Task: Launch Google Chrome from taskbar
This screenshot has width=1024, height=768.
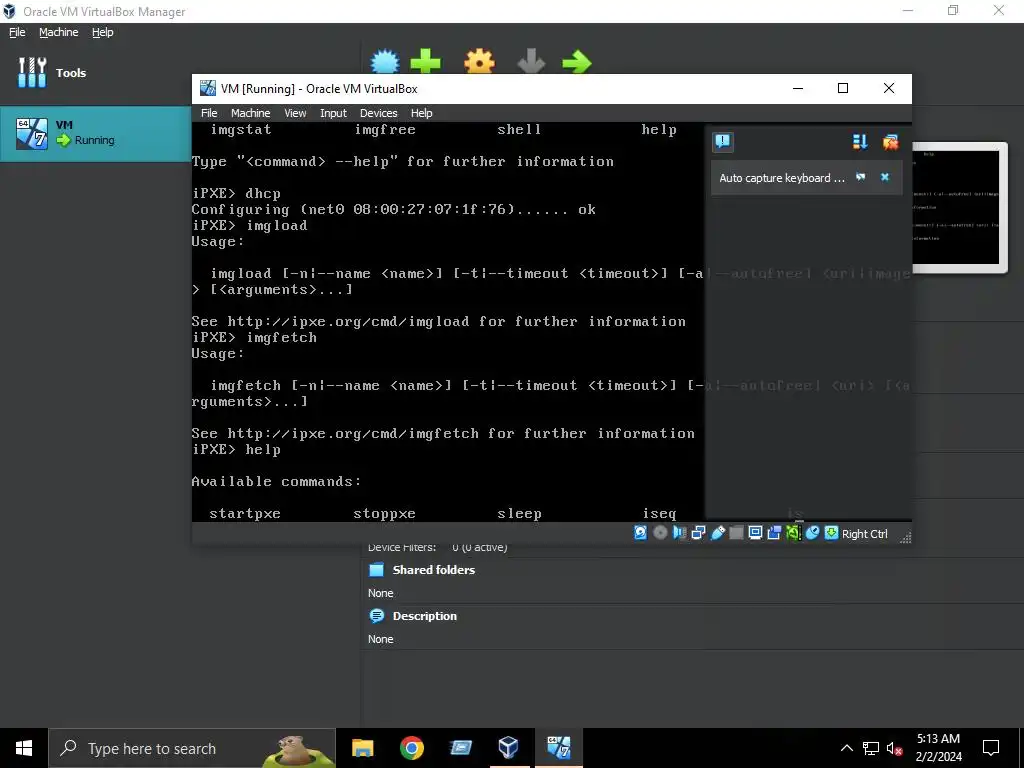Action: (411, 748)
